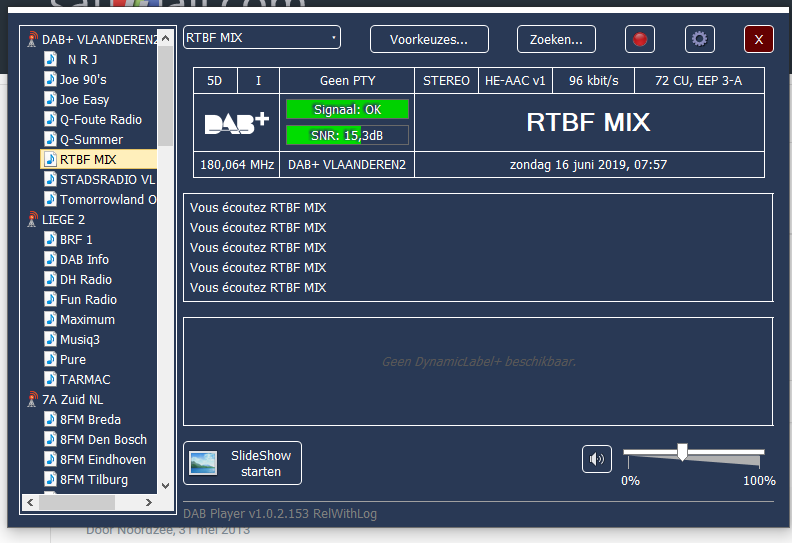This screenshot has width=792, height=543.
Task: Click the music note icon beside 8FM Tilburg
Action: pyautogui.click(x=51, y=479)
